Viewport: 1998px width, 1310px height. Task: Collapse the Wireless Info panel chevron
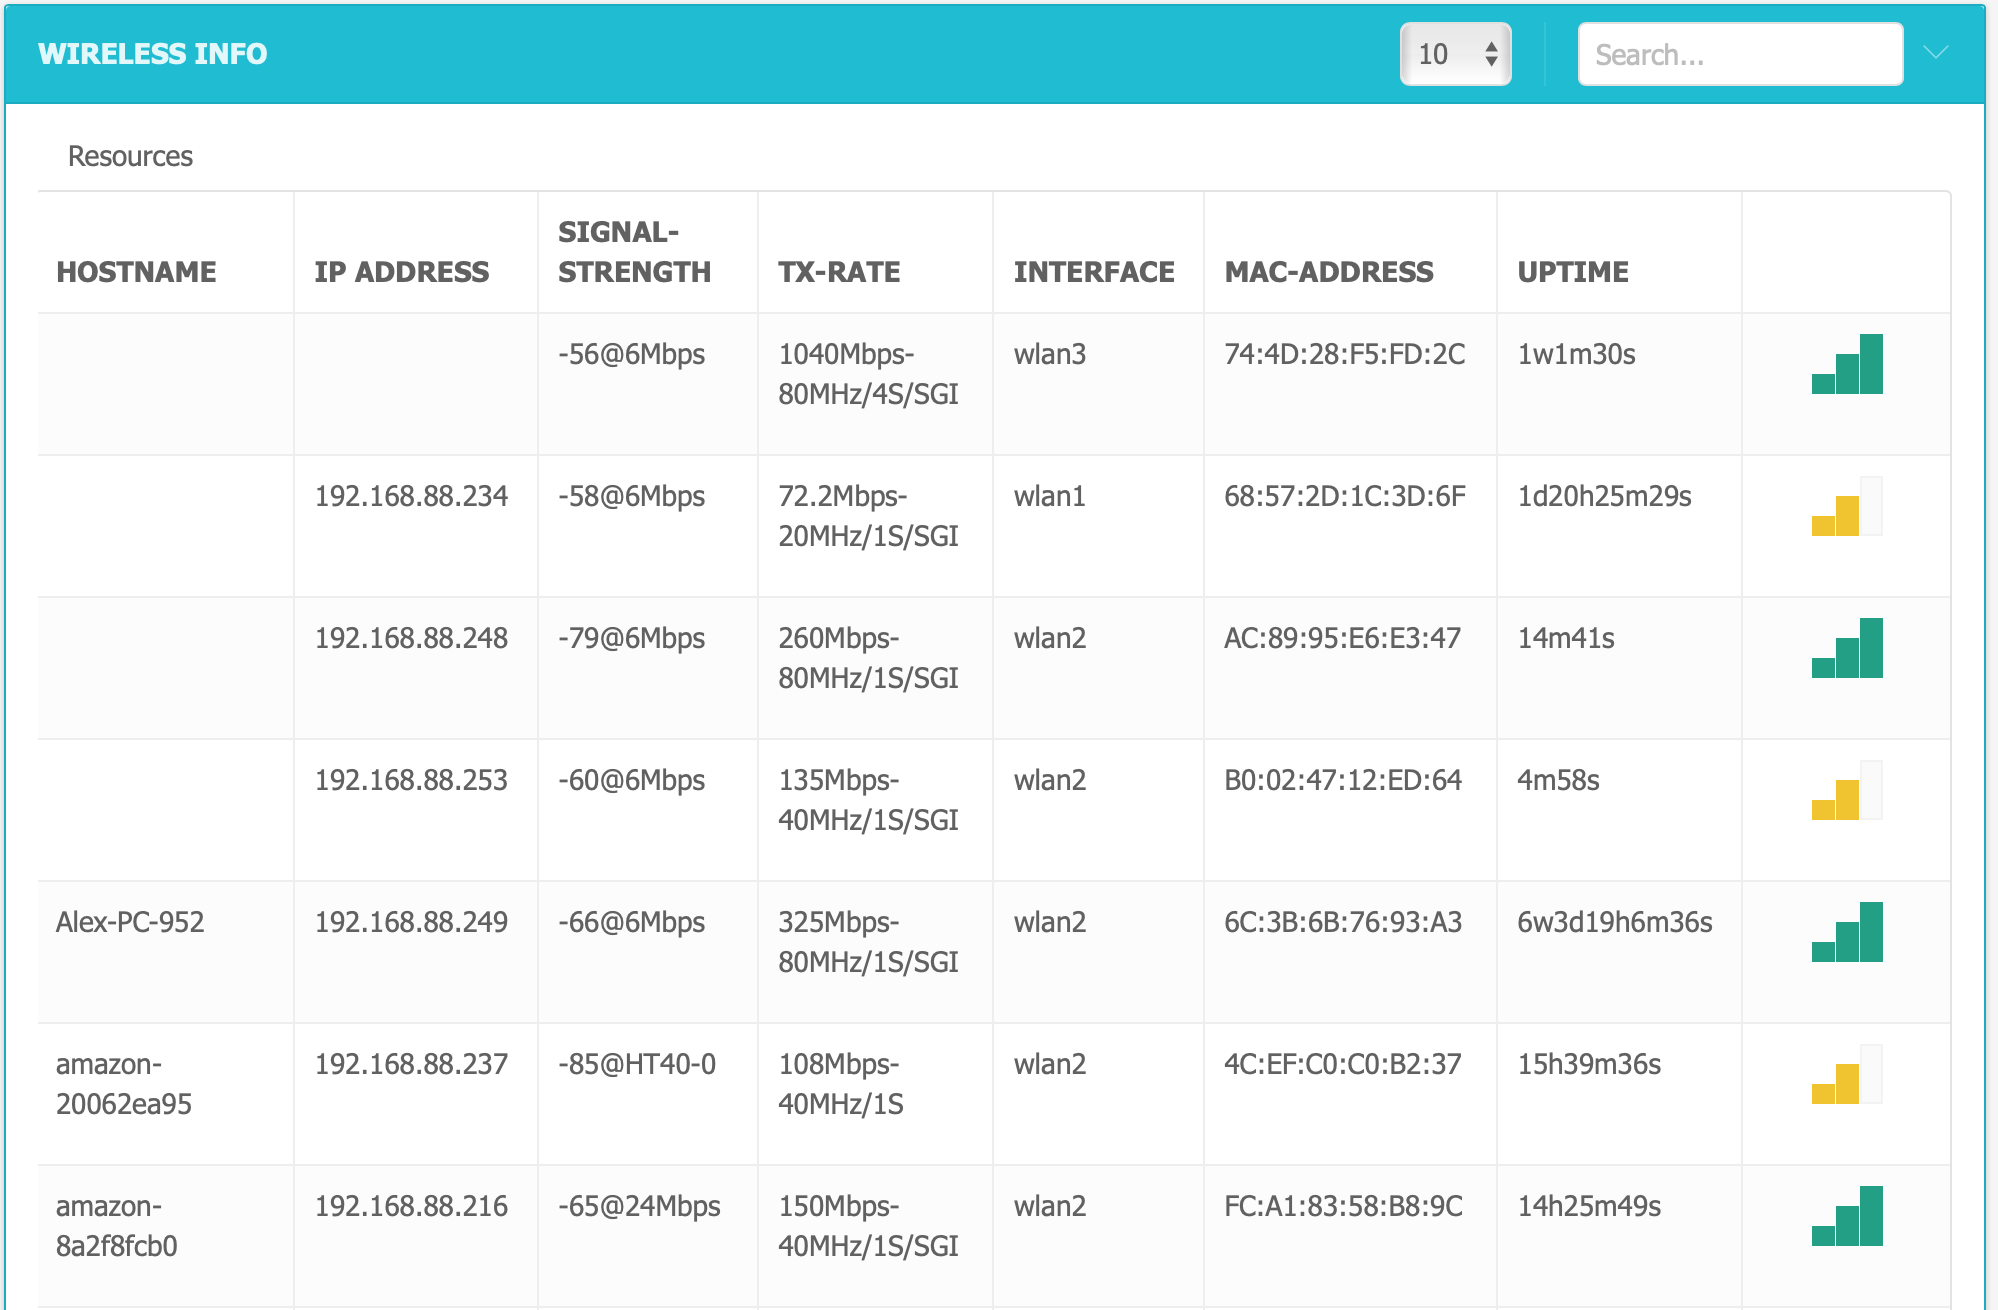click(1936, 53)
